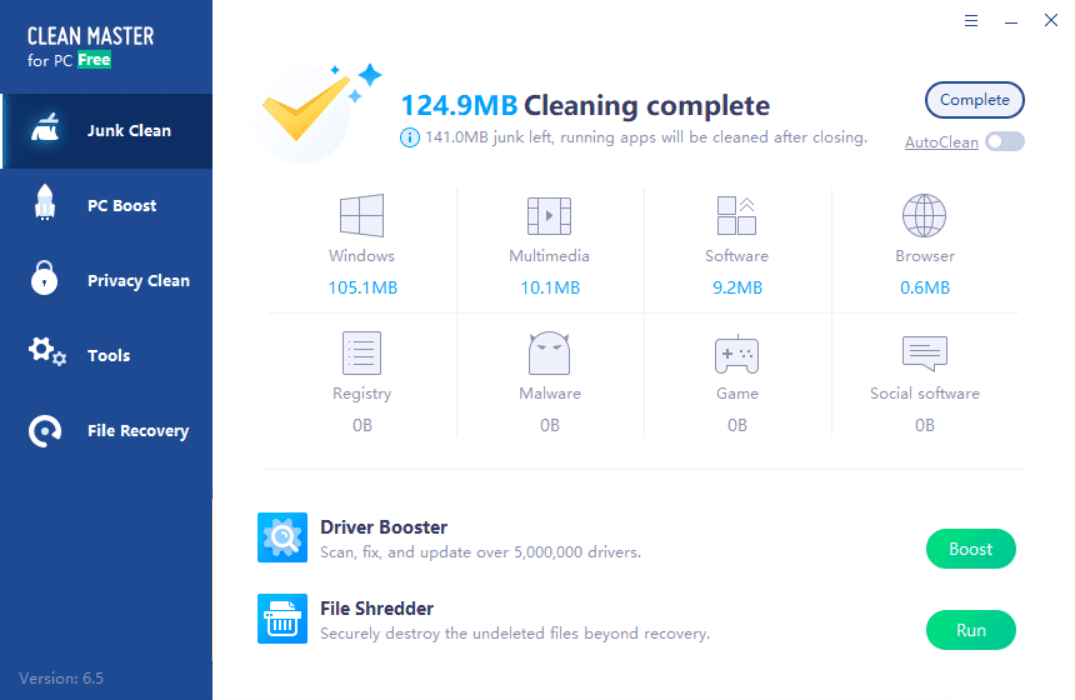Click the Version: 6.5 label
The image size is (1075, 700).
pos(61,679)
